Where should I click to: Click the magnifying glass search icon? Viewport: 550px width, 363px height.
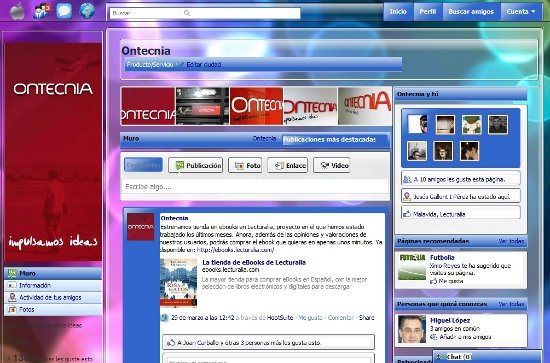[x=187, y=13]
